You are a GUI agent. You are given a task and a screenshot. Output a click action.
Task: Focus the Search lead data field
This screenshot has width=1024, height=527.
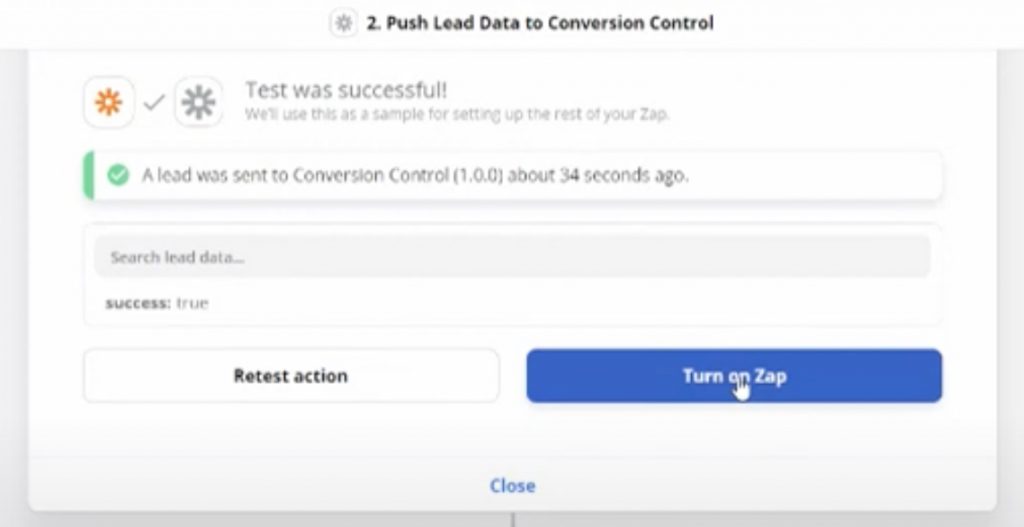(x=512, y=257)
